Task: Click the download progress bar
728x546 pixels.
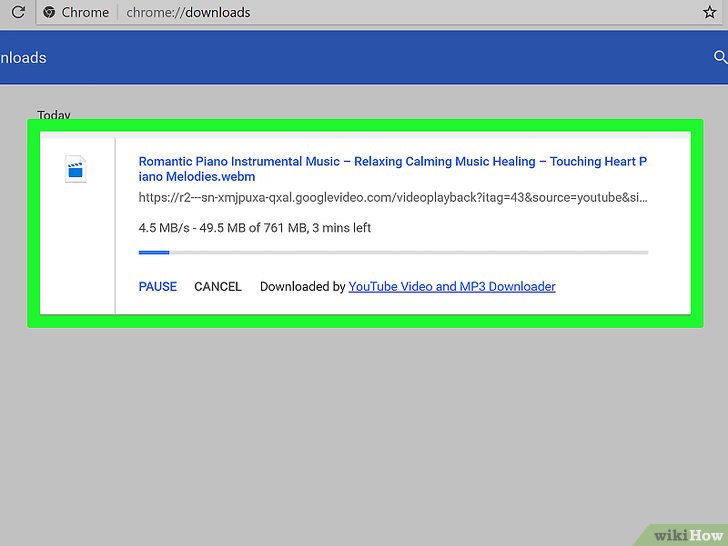Action: (x=393, y=253)
